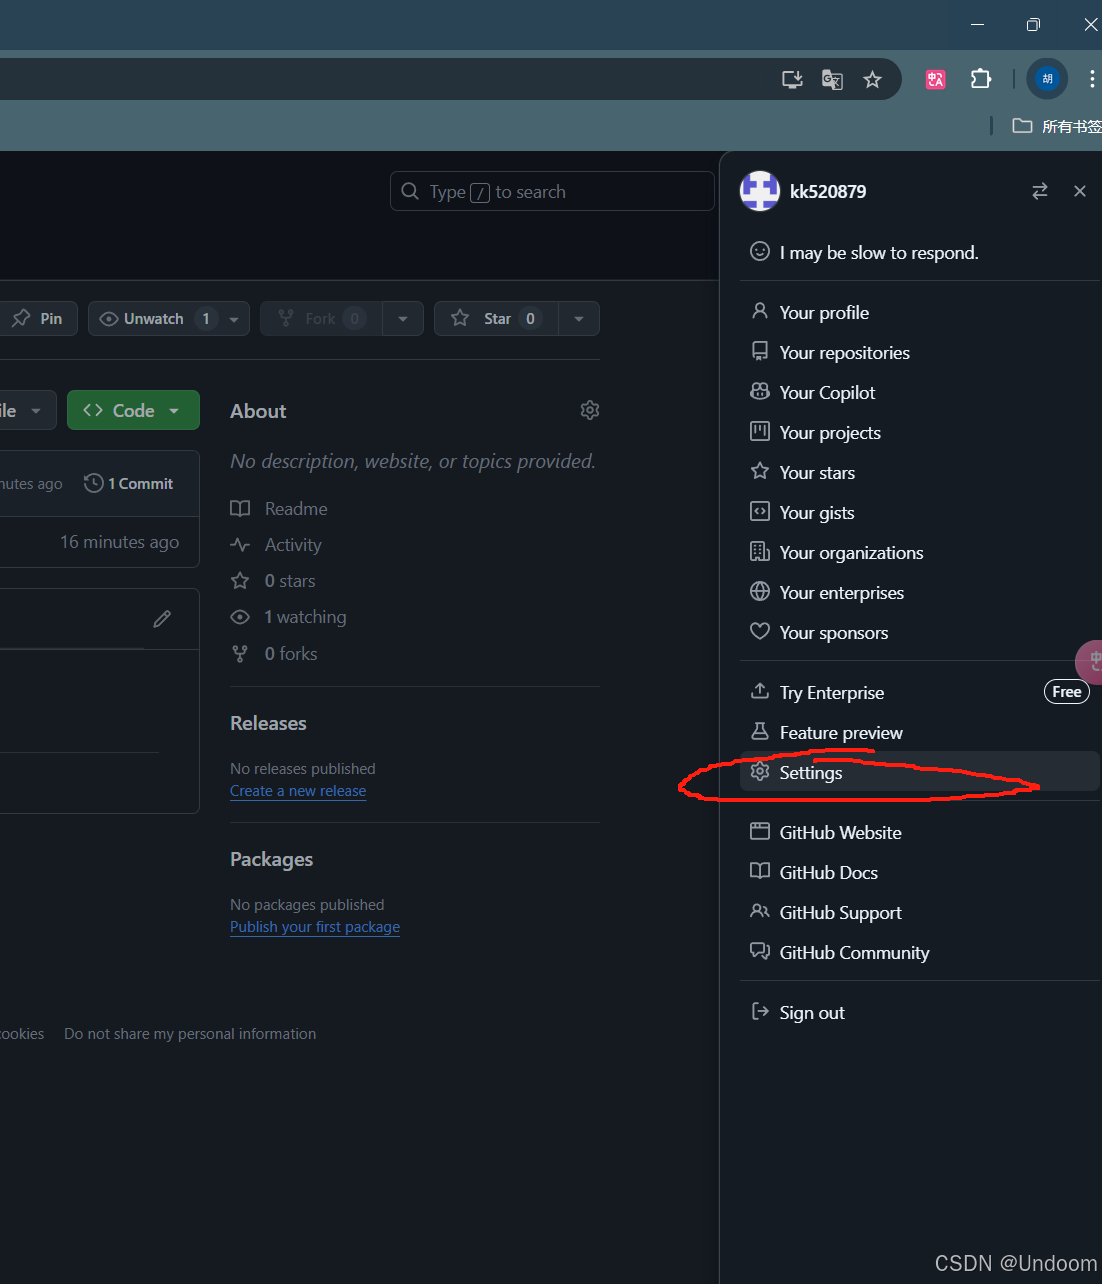Screen dimensions: 1102x1284
Task: Sign out of GitHub account
Action: click(919, 1012)
